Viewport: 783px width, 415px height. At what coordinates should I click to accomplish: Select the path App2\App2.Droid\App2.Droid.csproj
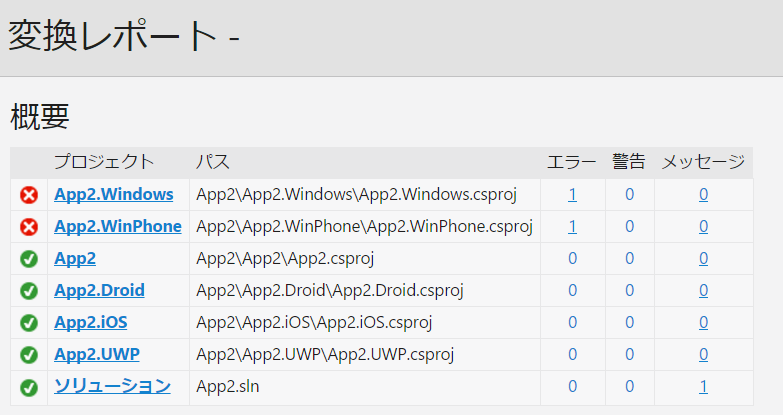point(330,290)
